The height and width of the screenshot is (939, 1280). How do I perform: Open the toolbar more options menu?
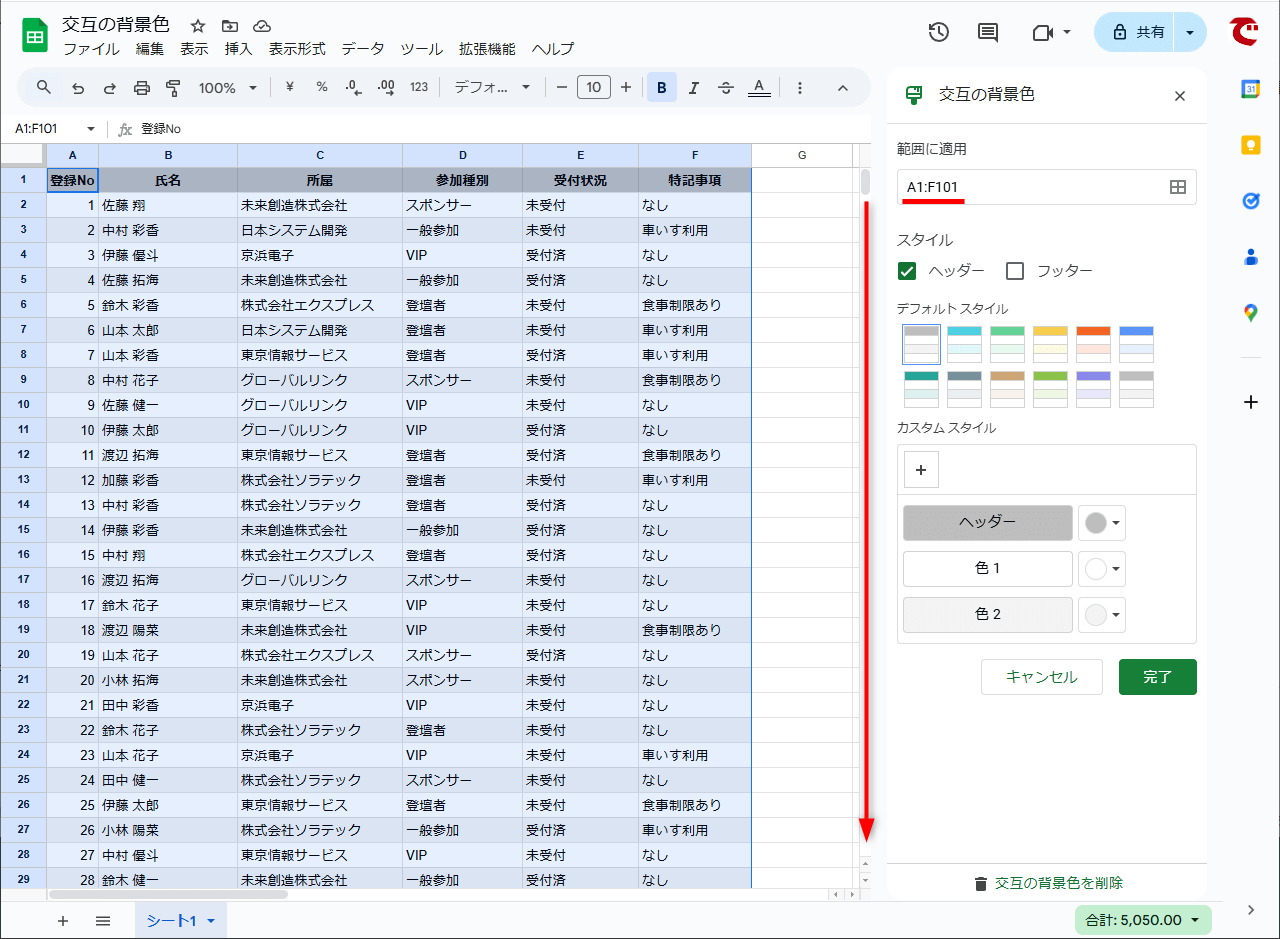pos(800,88)
